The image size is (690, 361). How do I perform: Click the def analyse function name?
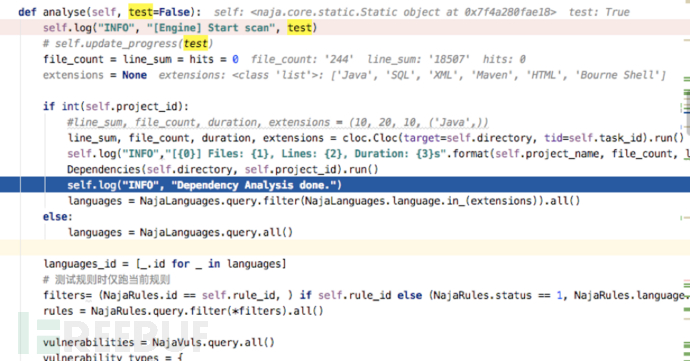point(64,12)
